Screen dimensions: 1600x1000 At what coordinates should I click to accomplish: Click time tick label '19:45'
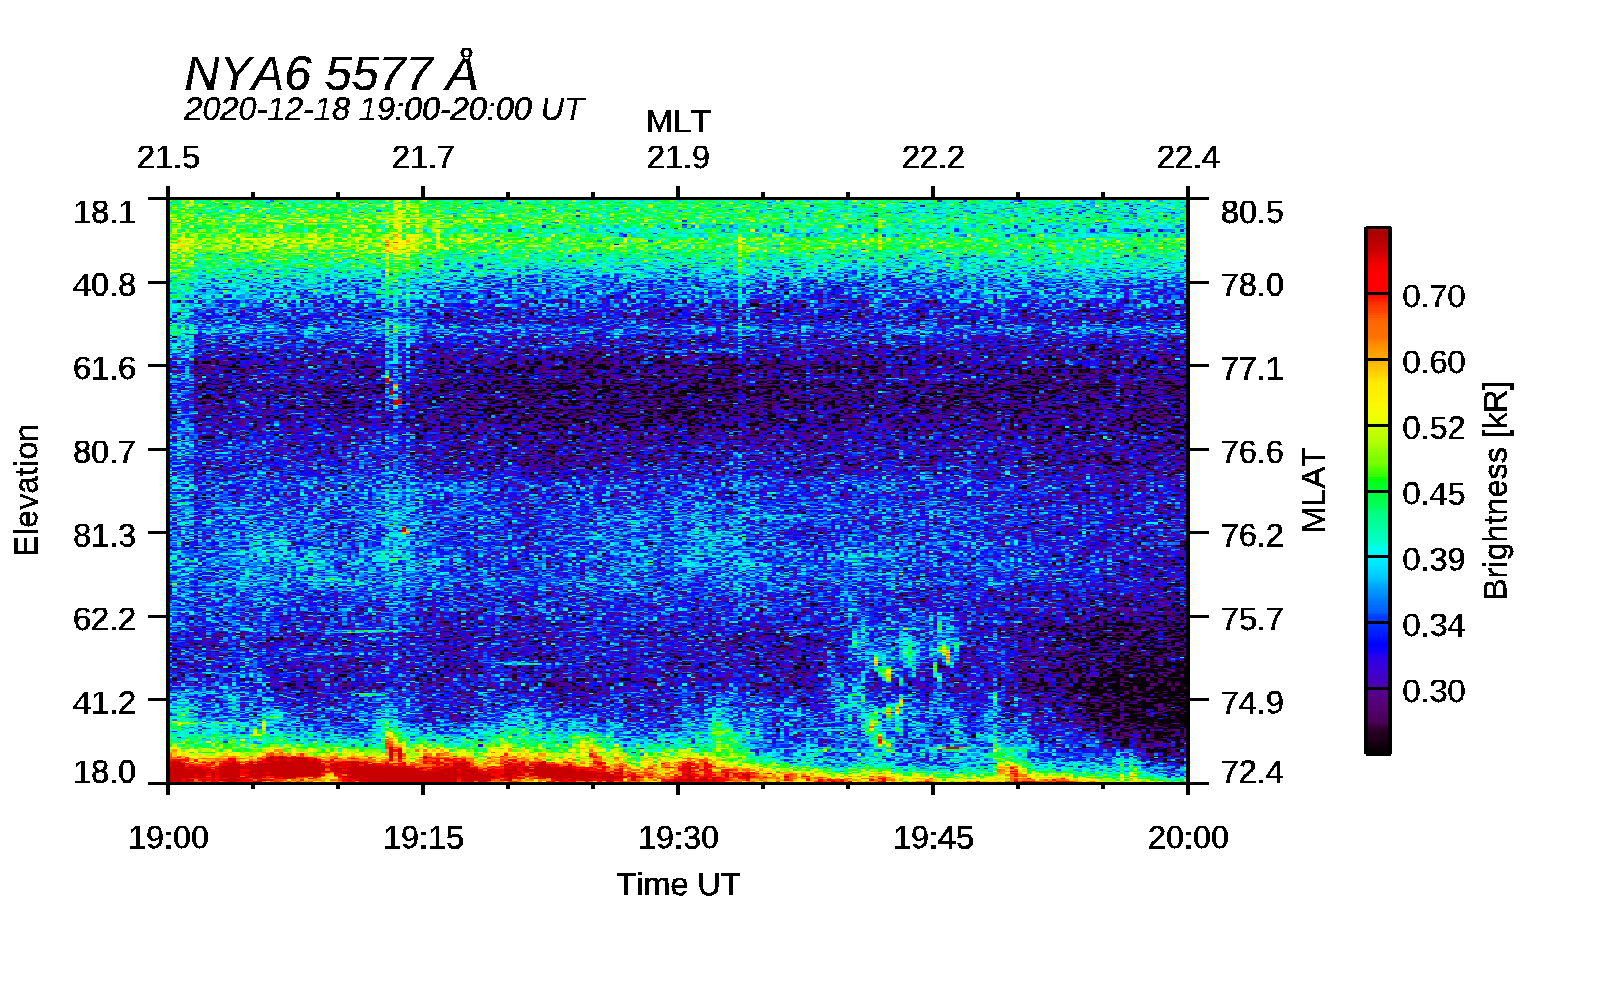pyautogui.click(x=933, y=838)
